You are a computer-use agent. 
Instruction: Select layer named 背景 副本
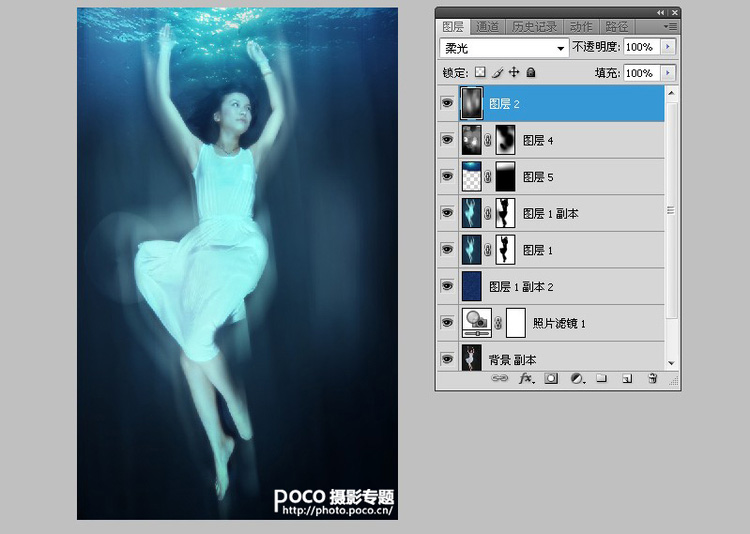(512, 360)
